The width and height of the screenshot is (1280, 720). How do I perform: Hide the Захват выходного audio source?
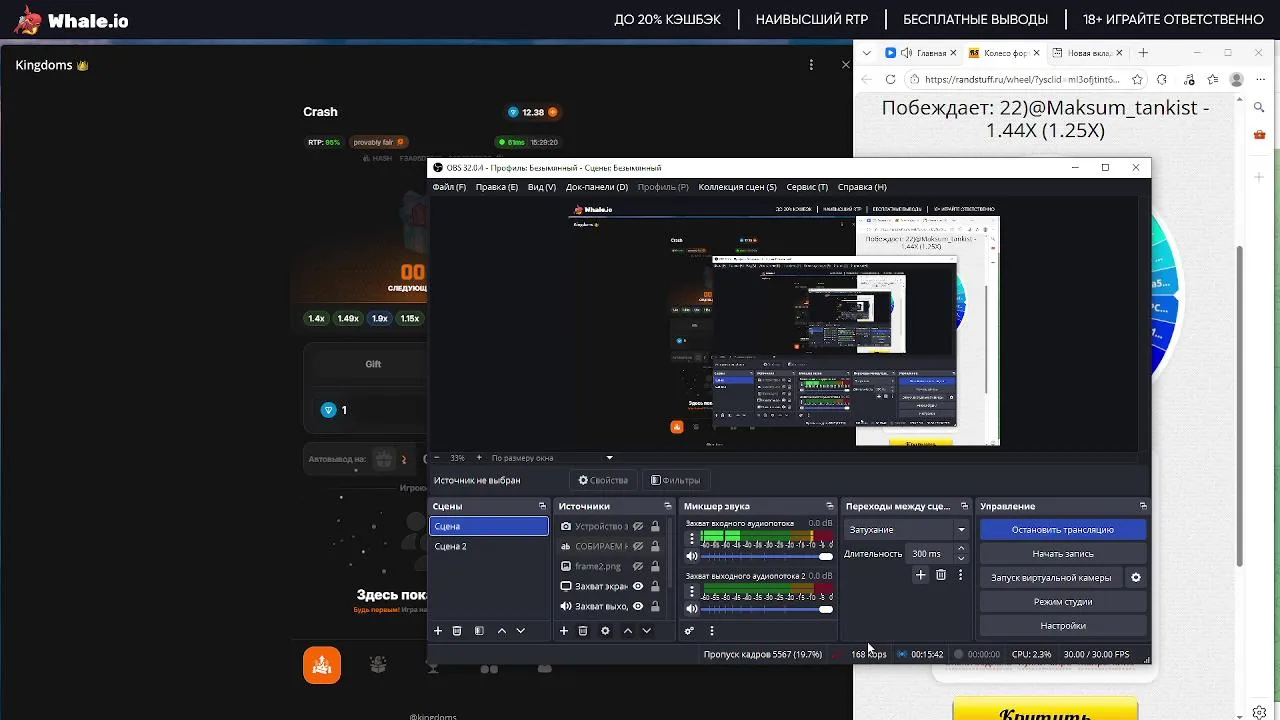click(x=638, y=606)
